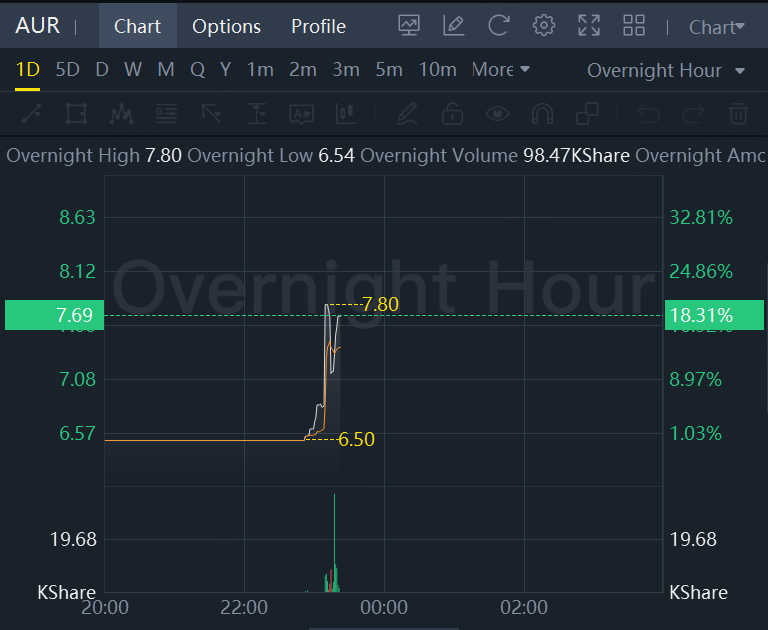Expand the Chart dropdown at top right

tap(717, 27)
